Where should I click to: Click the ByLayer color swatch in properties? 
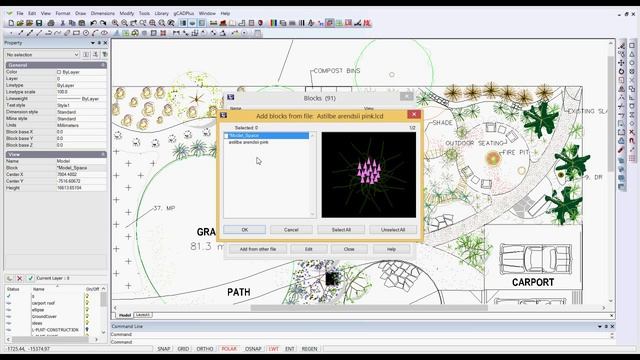(x=59, y=72)
